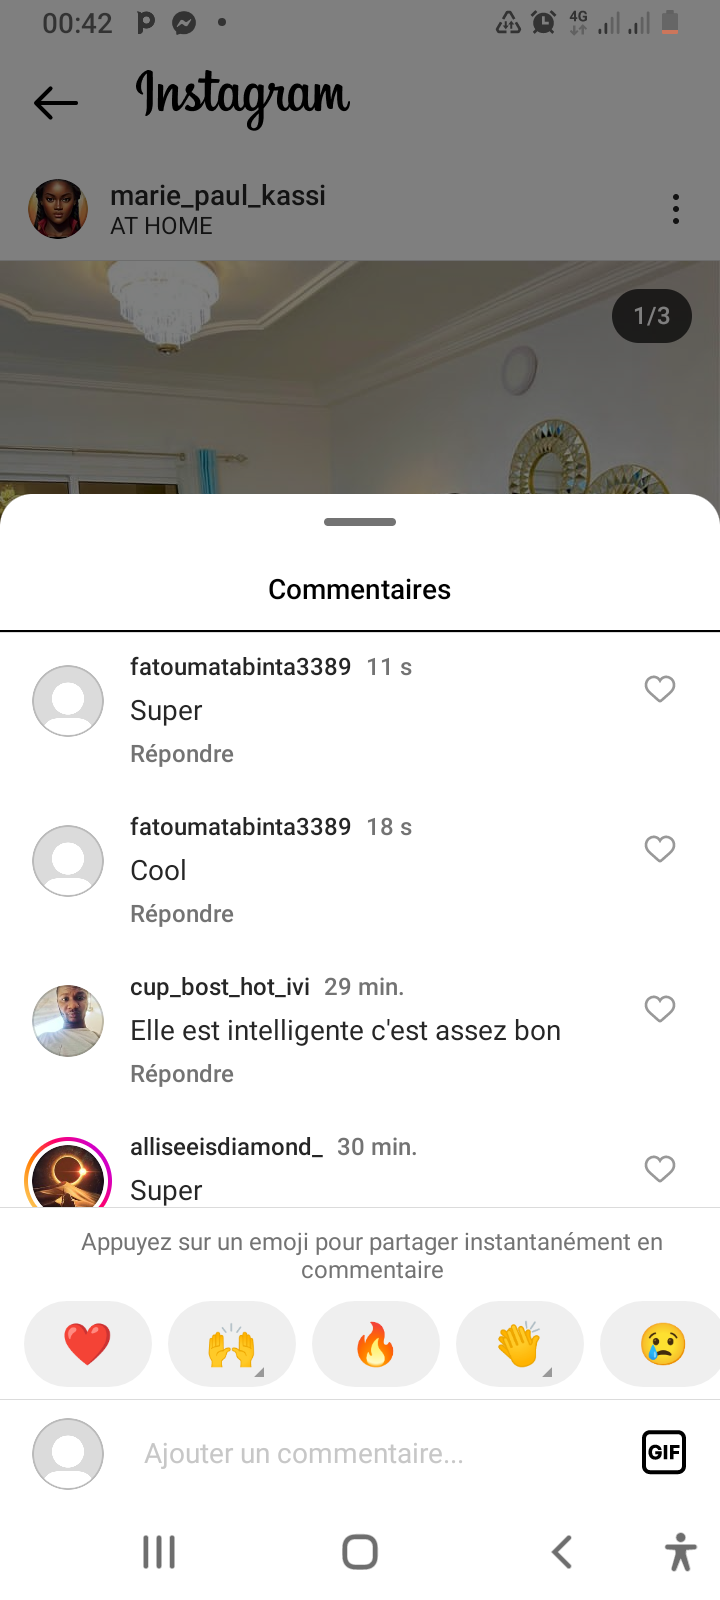Image resolution: width=720 pixels, height=1600 pixels.
Task: Like alliseeisdiamond_'s comment with the heart
Action: coord(660,1168)
